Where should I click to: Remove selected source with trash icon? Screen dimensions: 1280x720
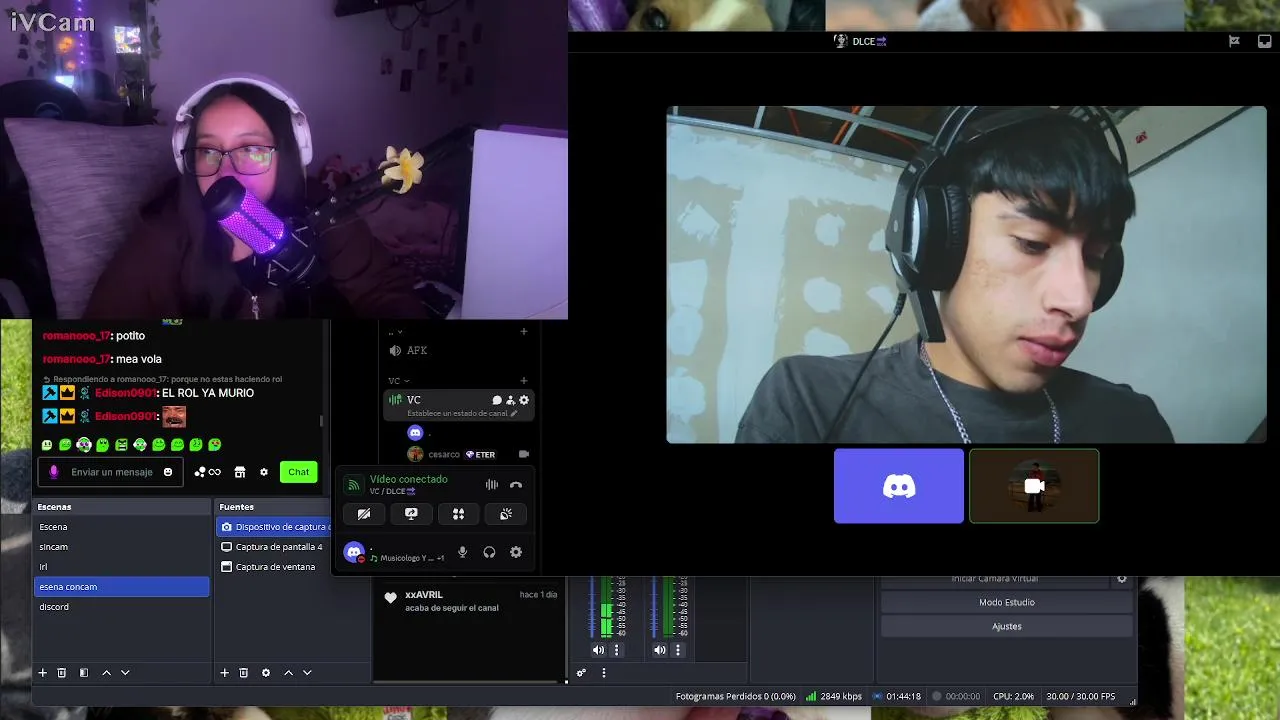pos(243,673)
